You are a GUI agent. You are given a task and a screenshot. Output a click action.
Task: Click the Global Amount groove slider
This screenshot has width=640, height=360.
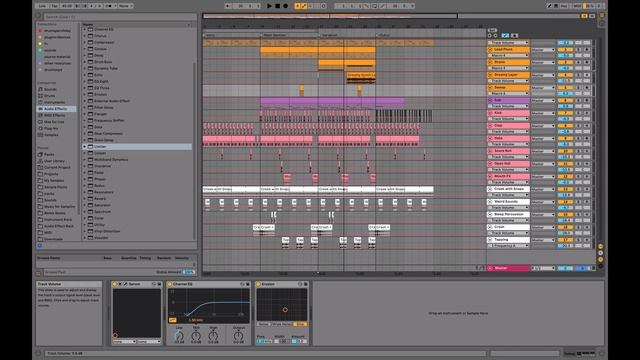point(188,272)
